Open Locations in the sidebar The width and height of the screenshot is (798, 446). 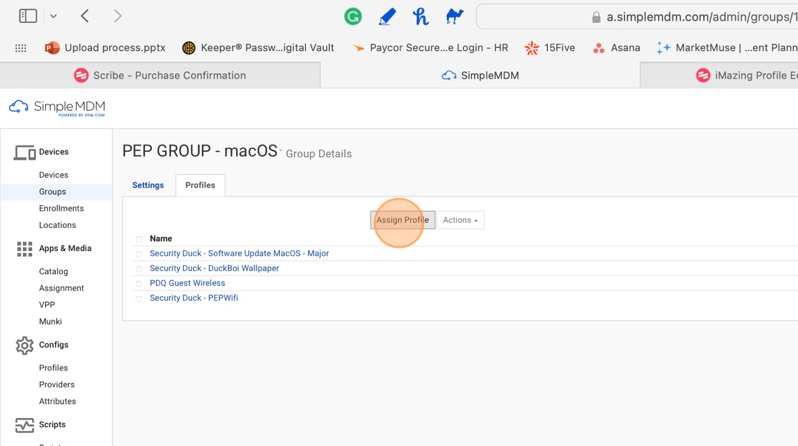coord(57,225)
